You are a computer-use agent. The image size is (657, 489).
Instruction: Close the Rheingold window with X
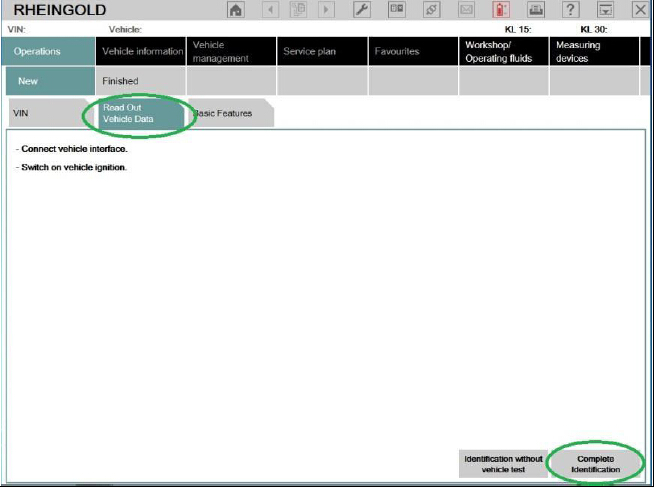640,10
